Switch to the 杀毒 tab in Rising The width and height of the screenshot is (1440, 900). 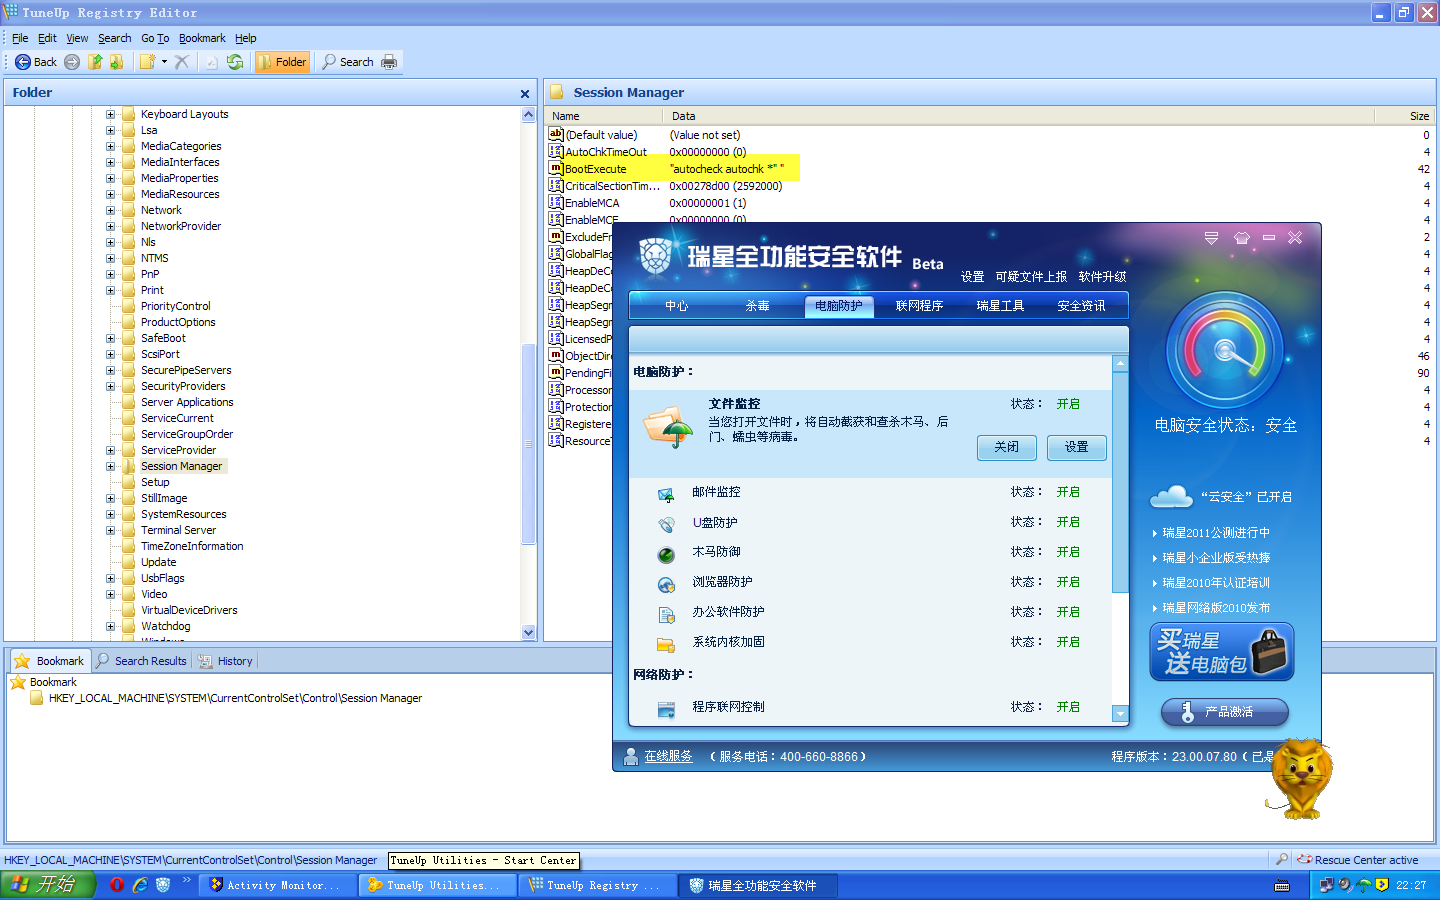[x=757, y=306]
